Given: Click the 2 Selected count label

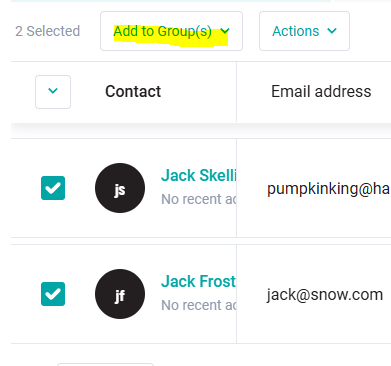Looking at the screenshot, I should [x=48, y=31].
